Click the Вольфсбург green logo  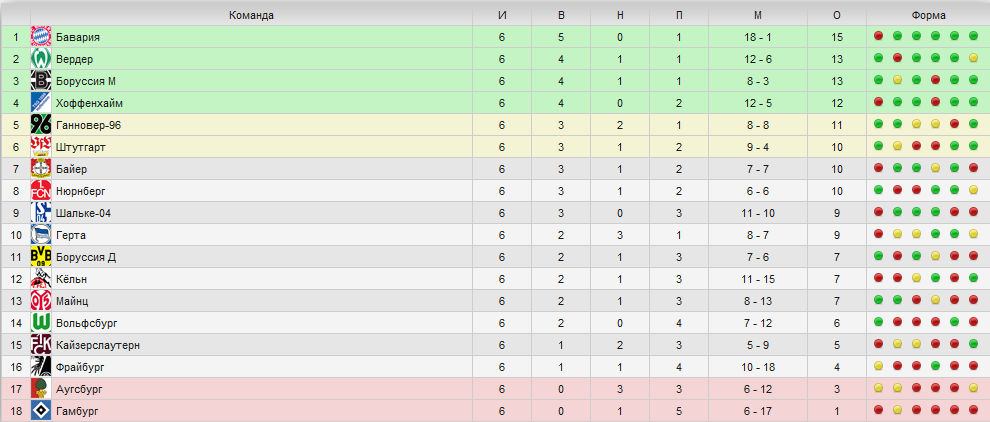[41, 323]
